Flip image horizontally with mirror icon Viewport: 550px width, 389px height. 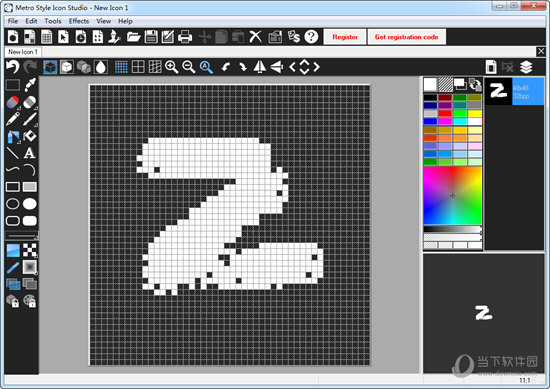coord(260,67)
